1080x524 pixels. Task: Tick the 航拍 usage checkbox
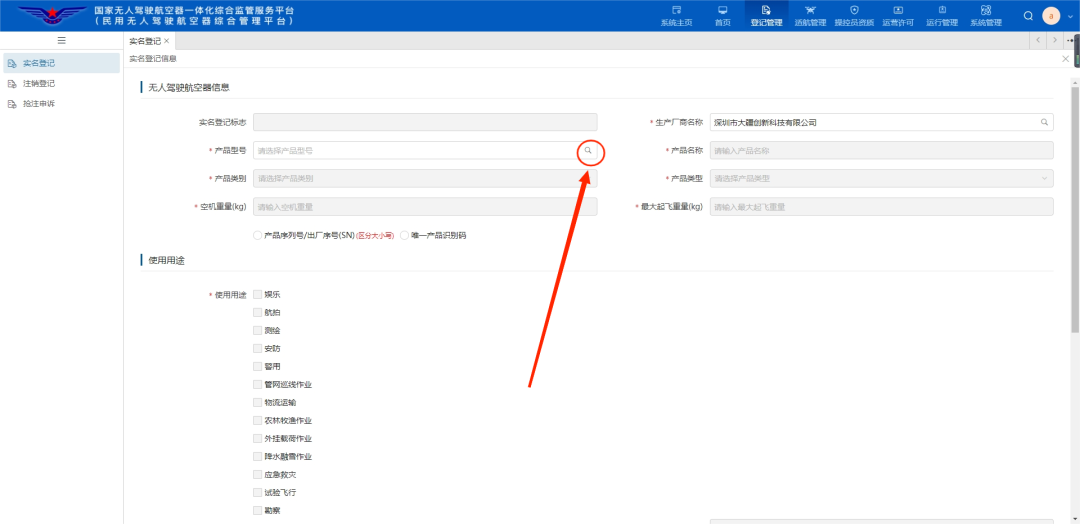[258, 312]
